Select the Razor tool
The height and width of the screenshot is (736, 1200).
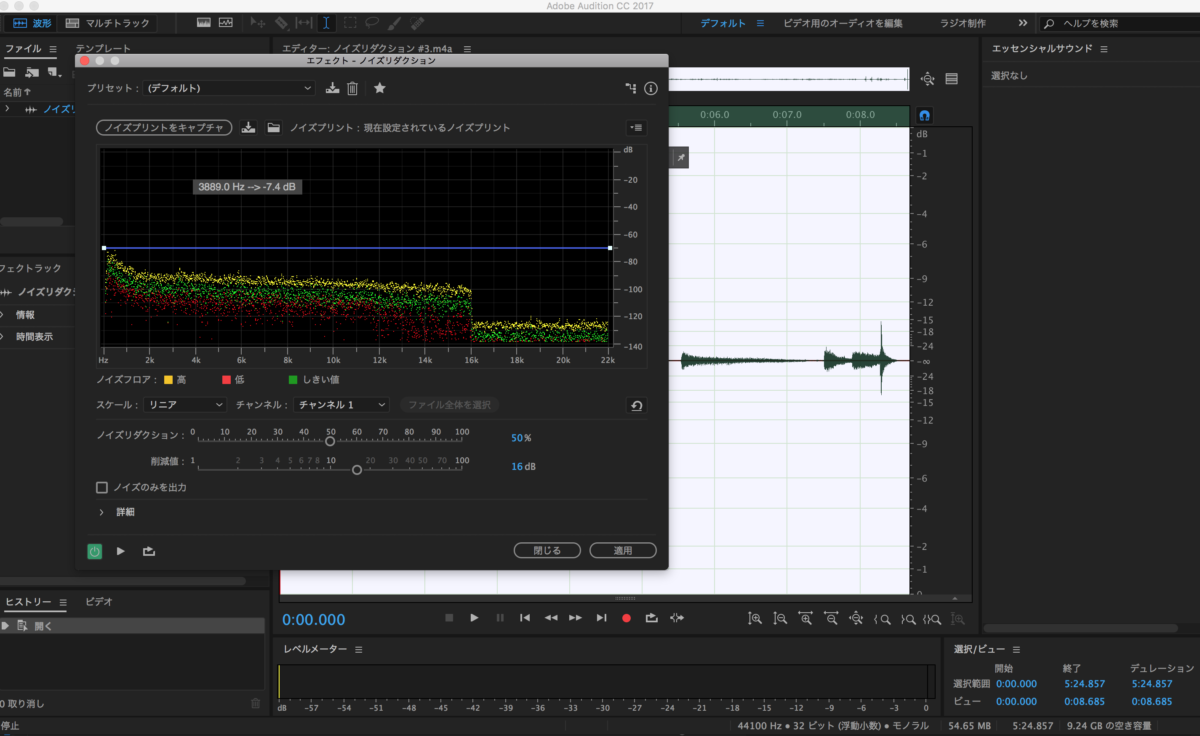(281, 23)
